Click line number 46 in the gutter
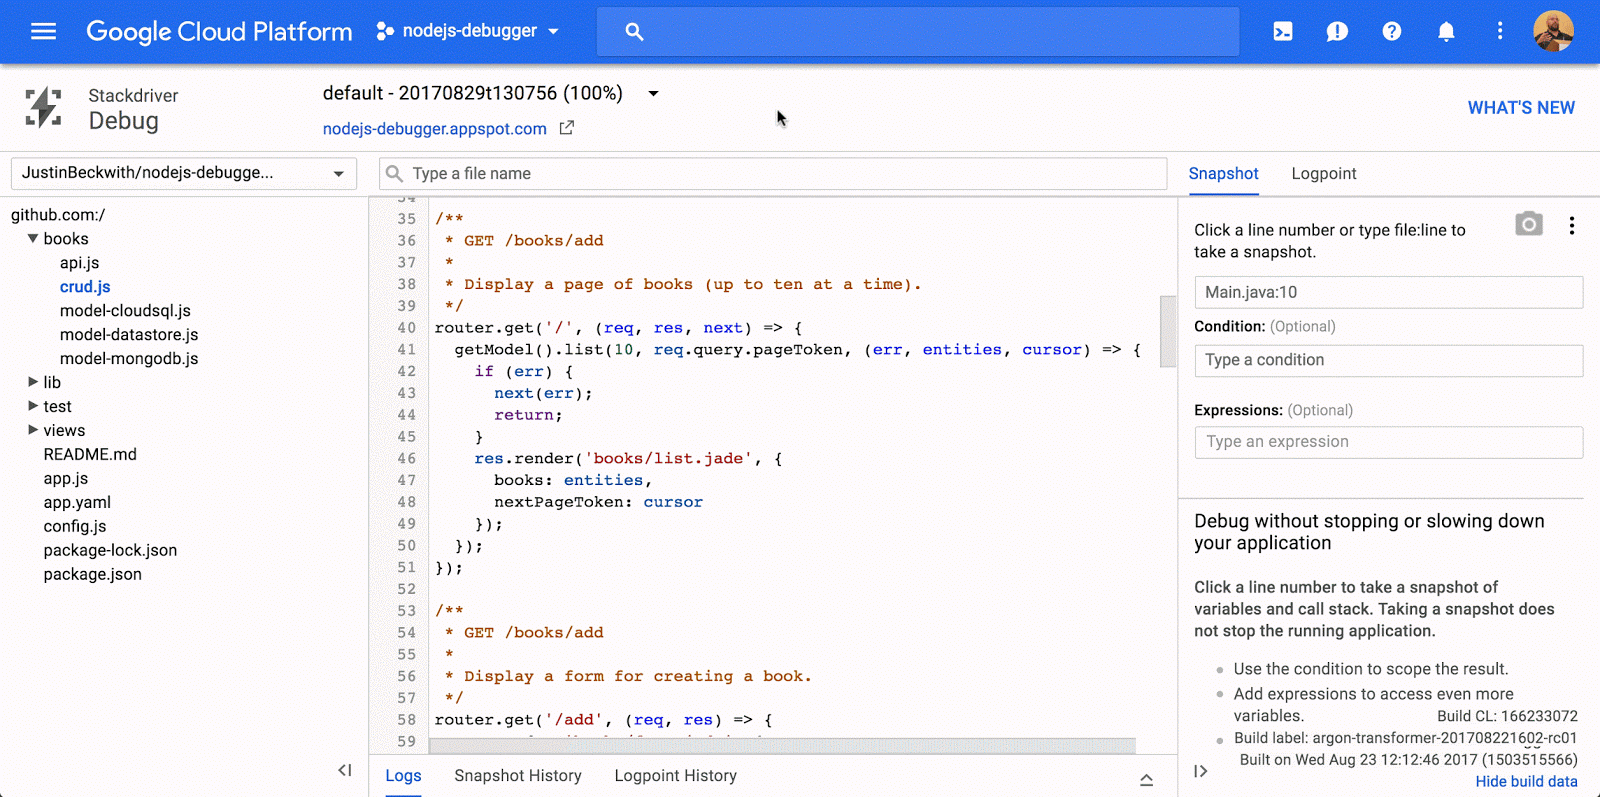The height and width of the screenshot is (797, 1600). point(406,459)
